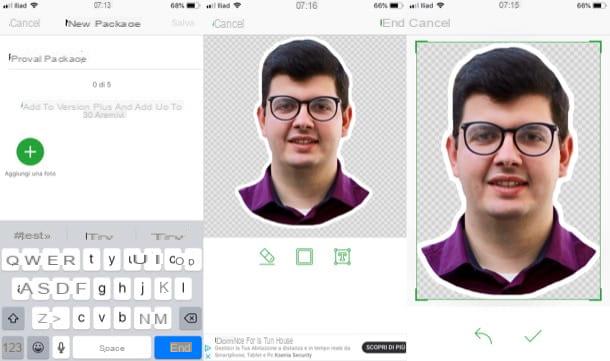
Task: Tap the battery icon in the third status bar
Action: (599, 5)
